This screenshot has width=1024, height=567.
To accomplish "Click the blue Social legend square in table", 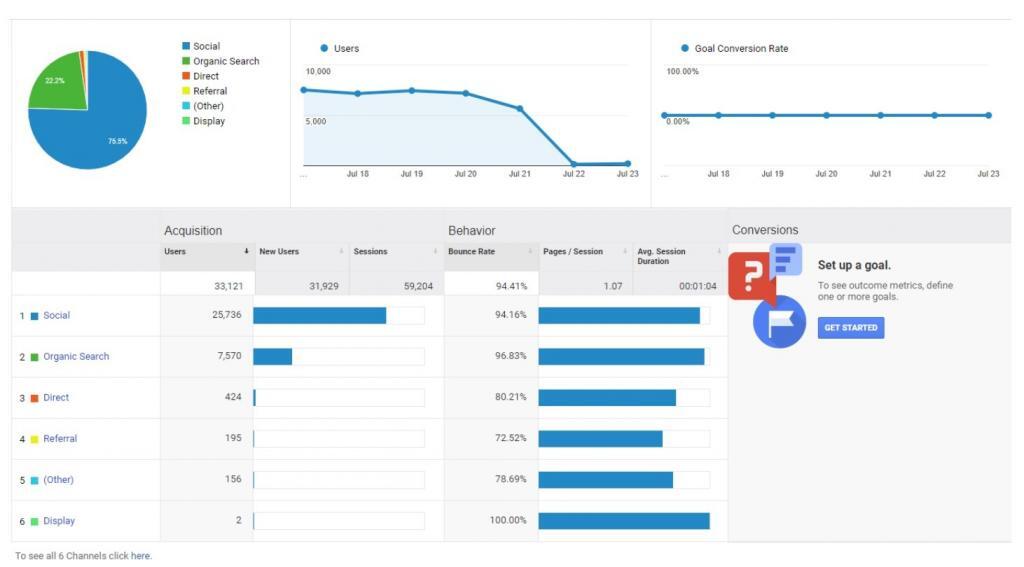I will [x=34, y=316].
